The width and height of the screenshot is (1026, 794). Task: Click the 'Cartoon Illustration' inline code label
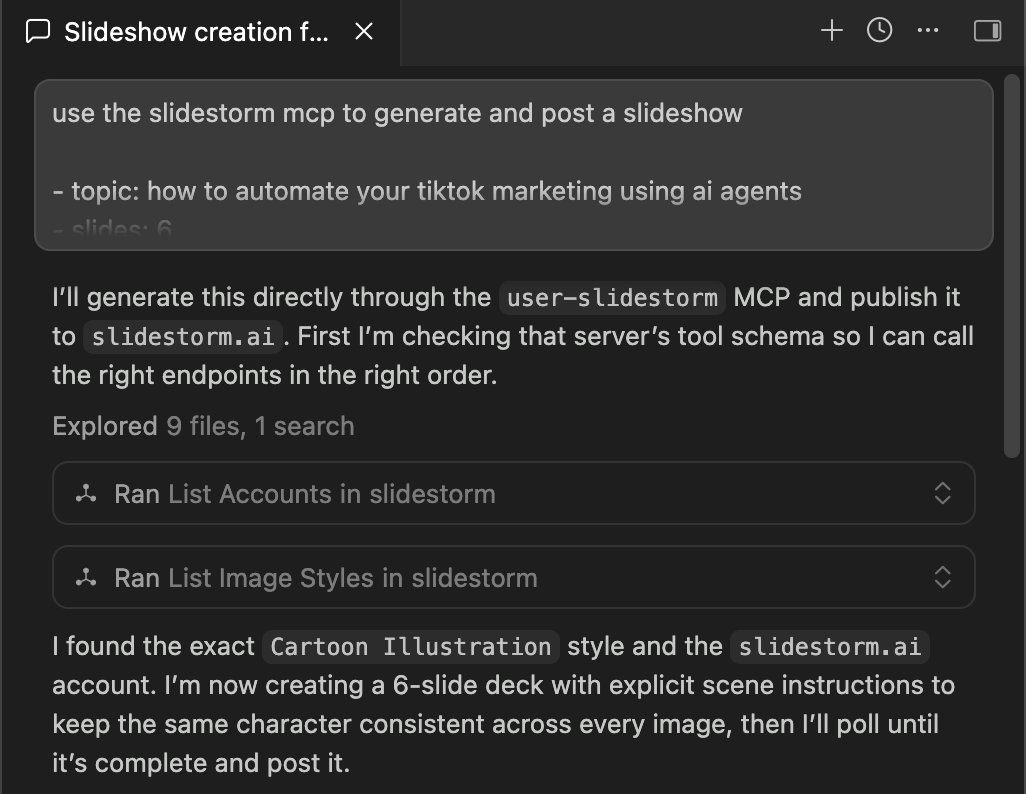[411, 647]
